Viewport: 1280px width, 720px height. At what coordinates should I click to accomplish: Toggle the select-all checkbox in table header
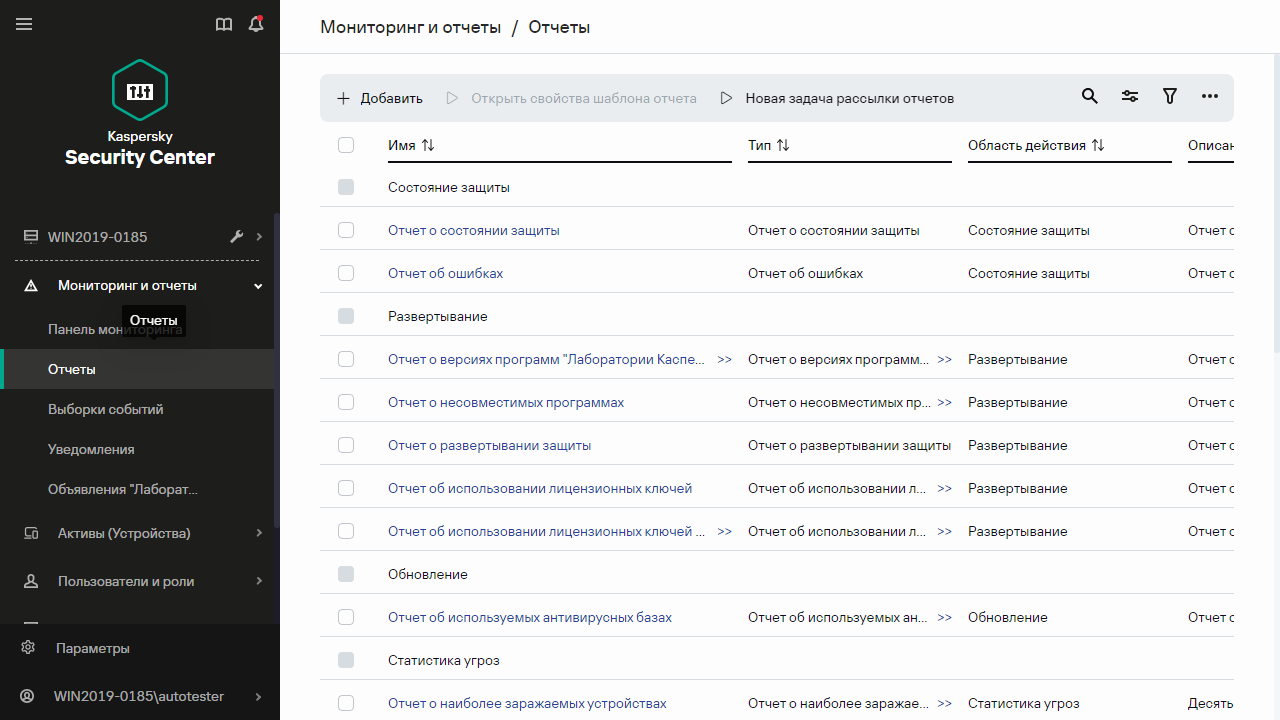tap(346, 145)
